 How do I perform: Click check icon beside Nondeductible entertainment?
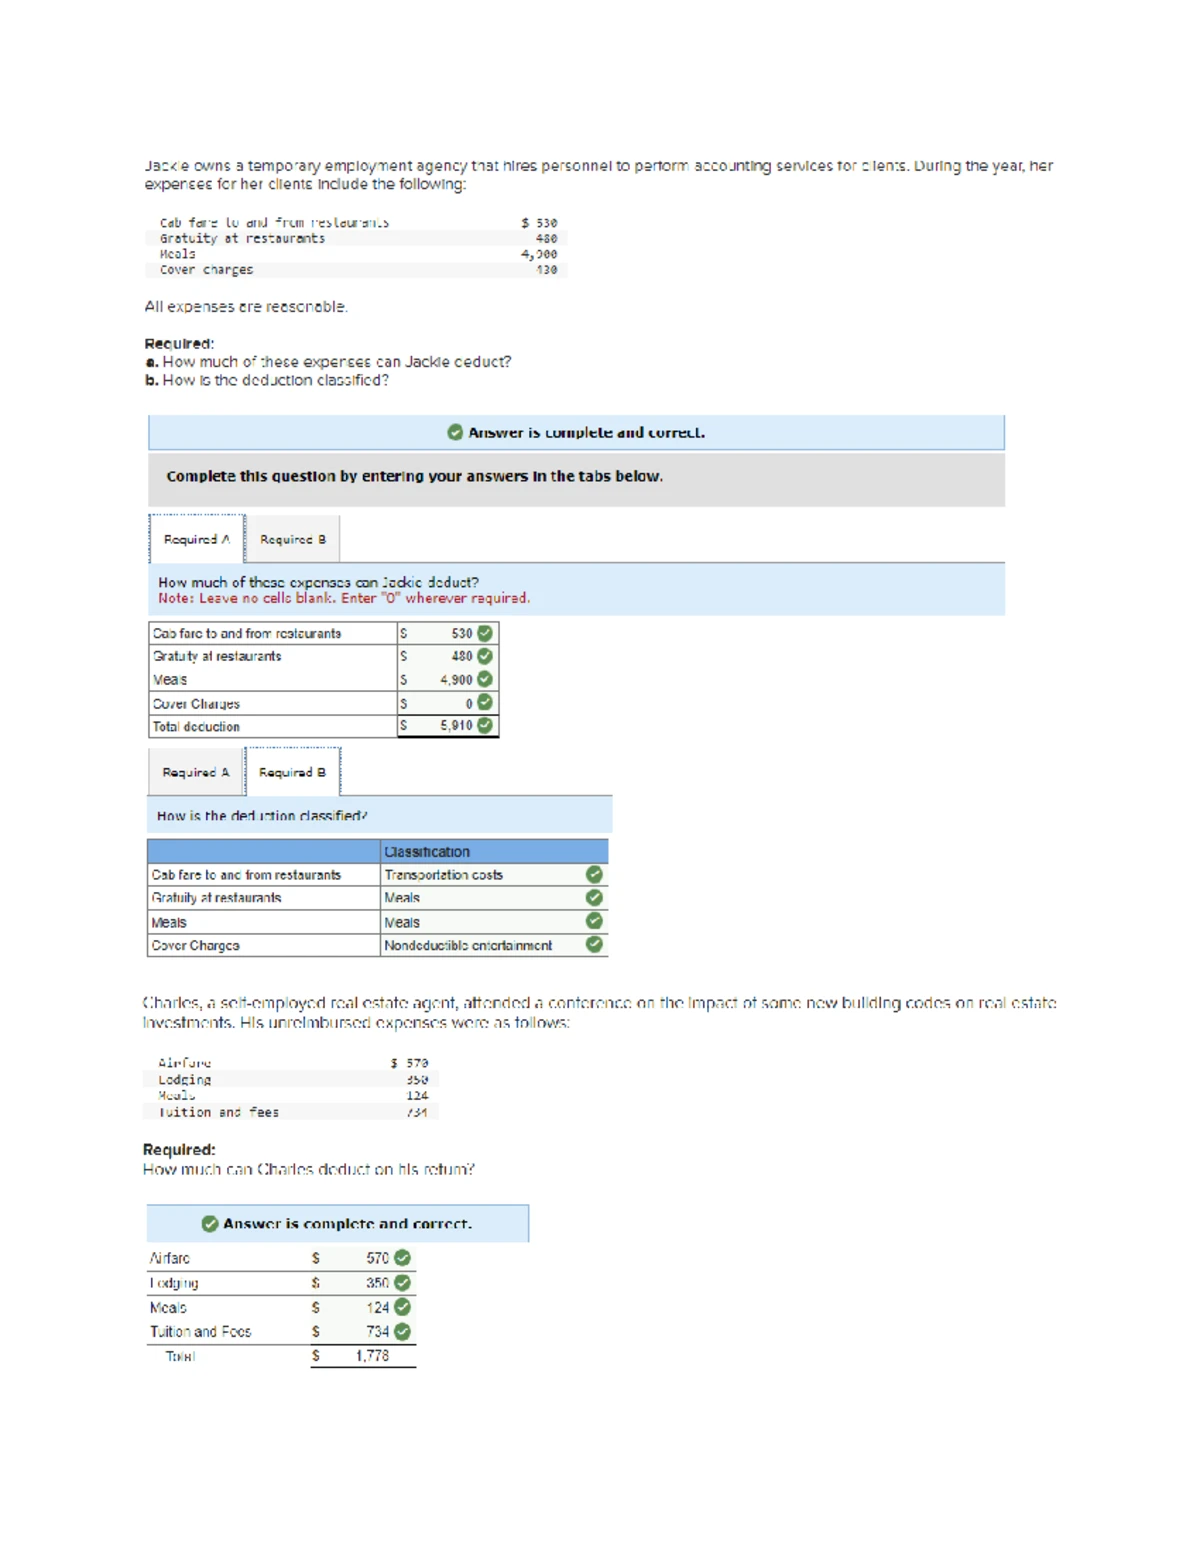tap(594, 944)
